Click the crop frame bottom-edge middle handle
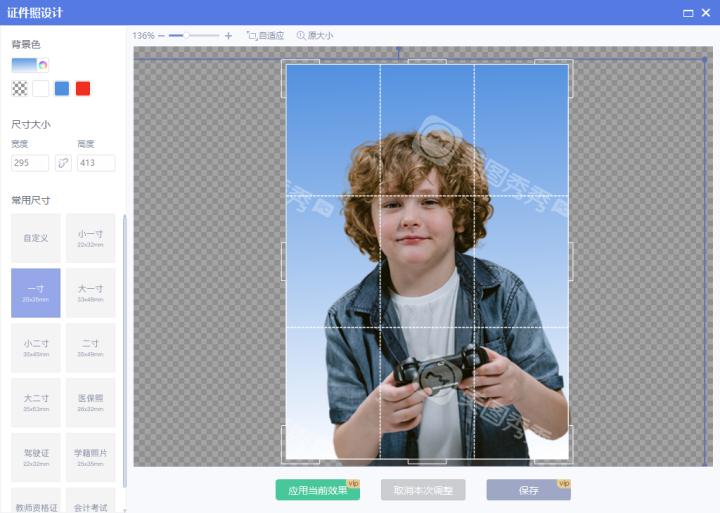Screen dimensions: 720x513 (427, 461)
